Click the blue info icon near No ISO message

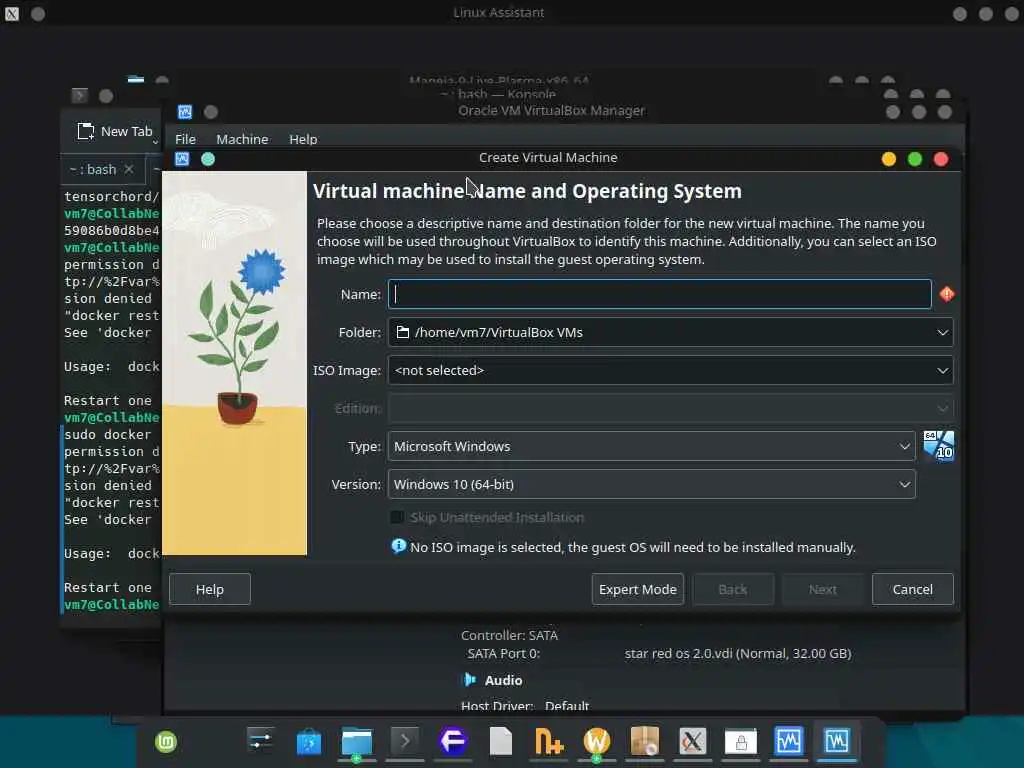[x=398, y=546]
